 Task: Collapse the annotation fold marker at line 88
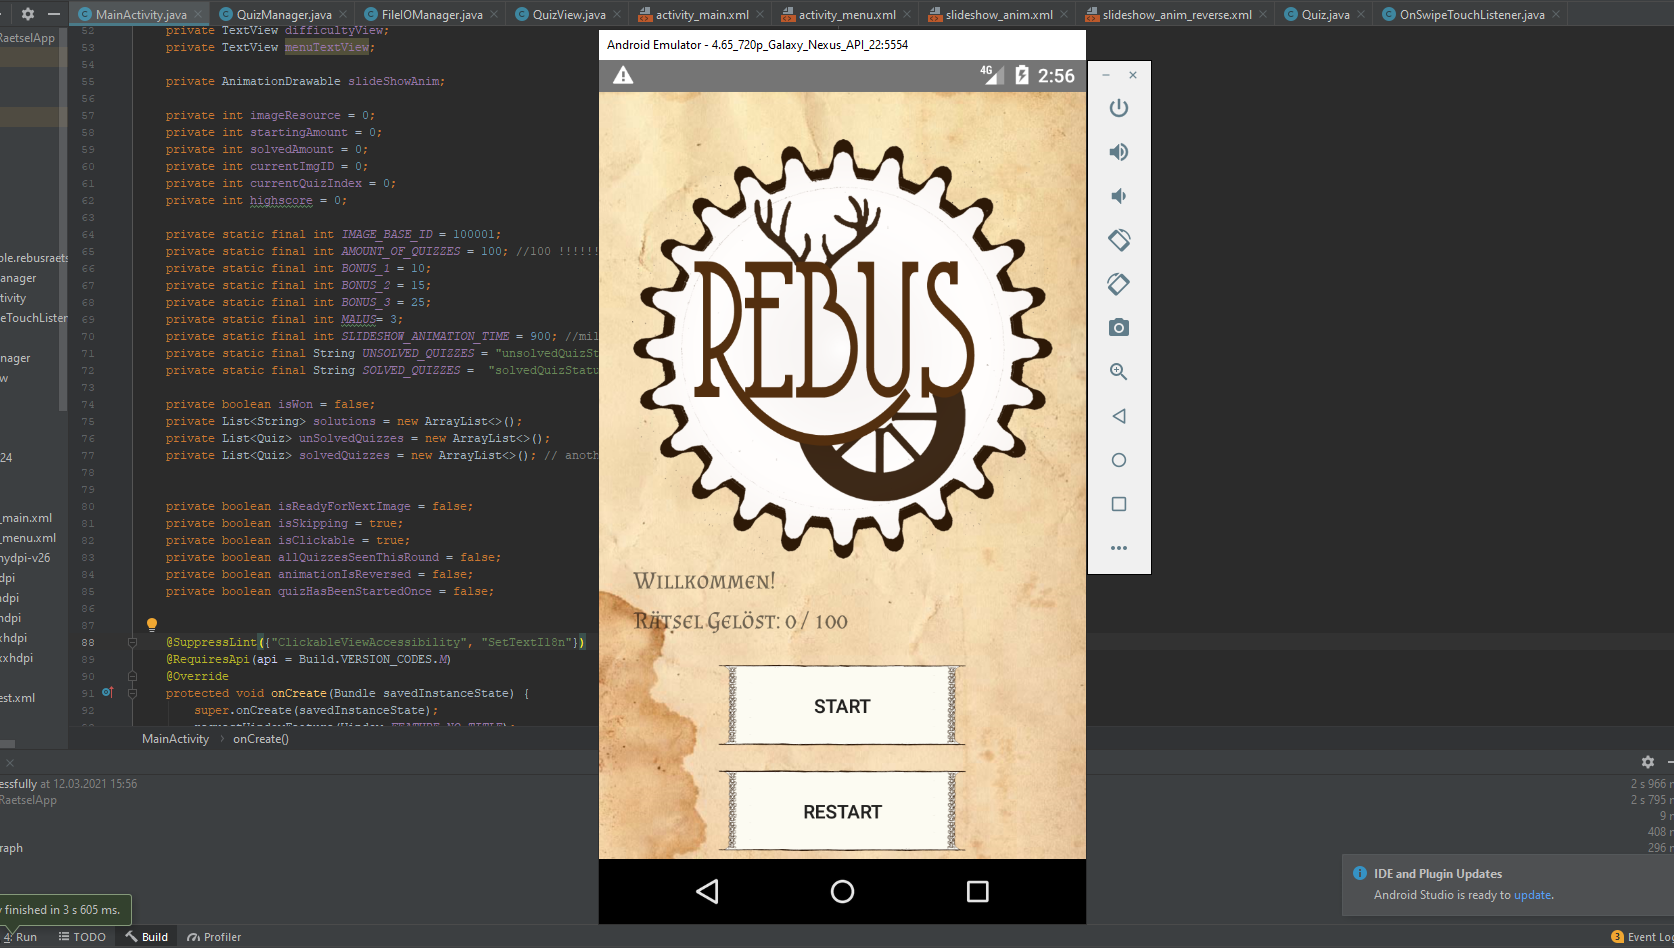132,642
